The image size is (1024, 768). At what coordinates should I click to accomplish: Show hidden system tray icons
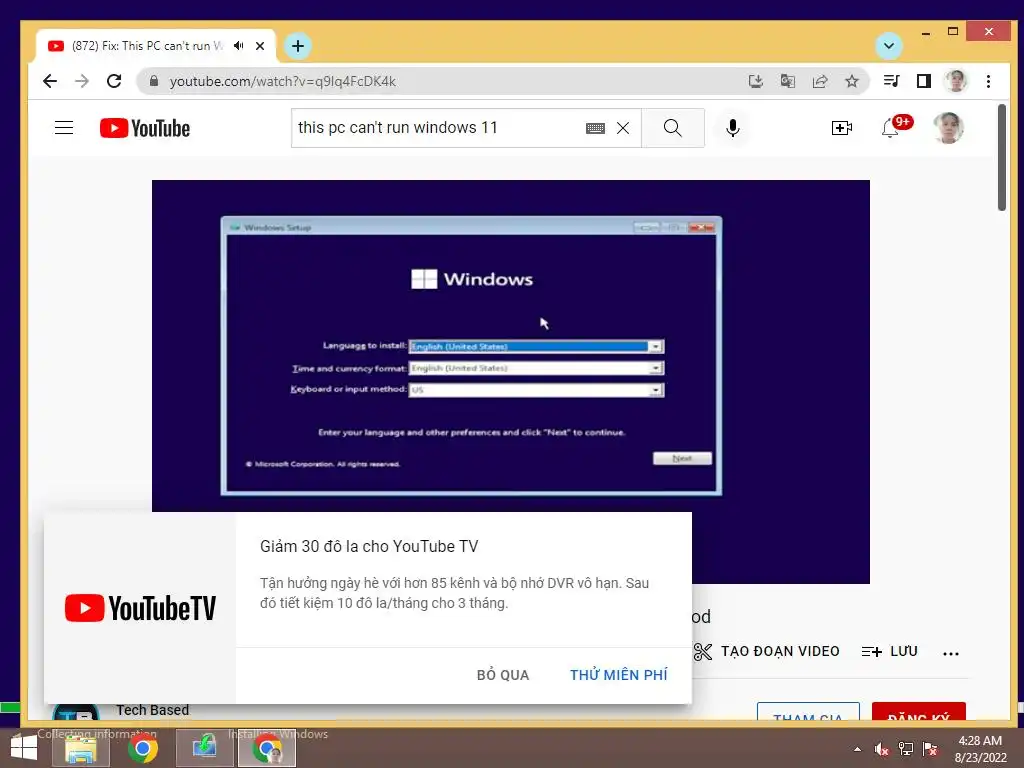[857, 749]
